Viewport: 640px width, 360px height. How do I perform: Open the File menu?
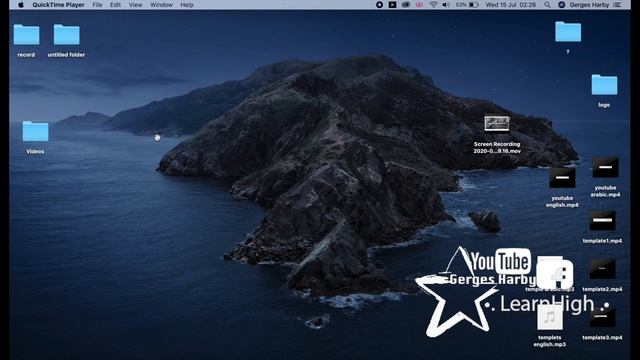point(97,5)
